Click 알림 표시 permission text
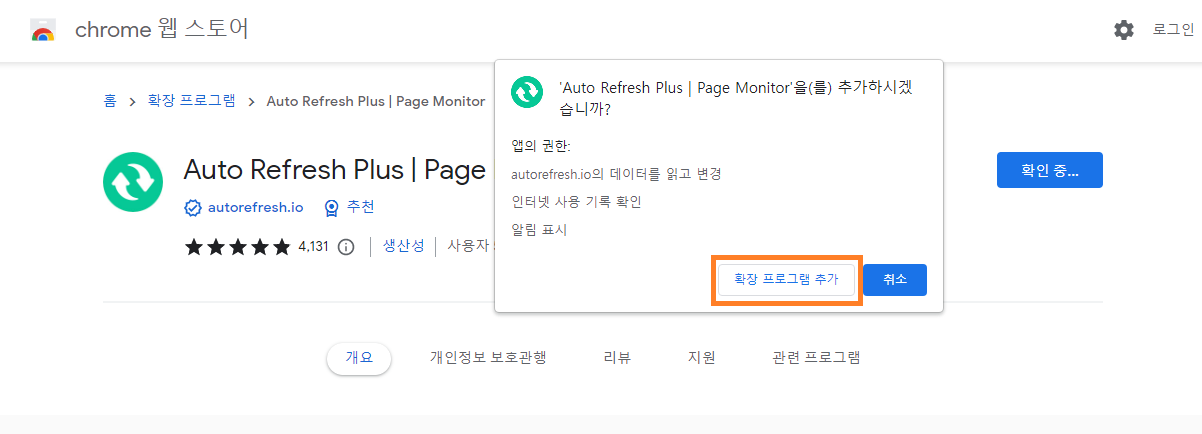 pyautogui.click(x=539, y=230)
